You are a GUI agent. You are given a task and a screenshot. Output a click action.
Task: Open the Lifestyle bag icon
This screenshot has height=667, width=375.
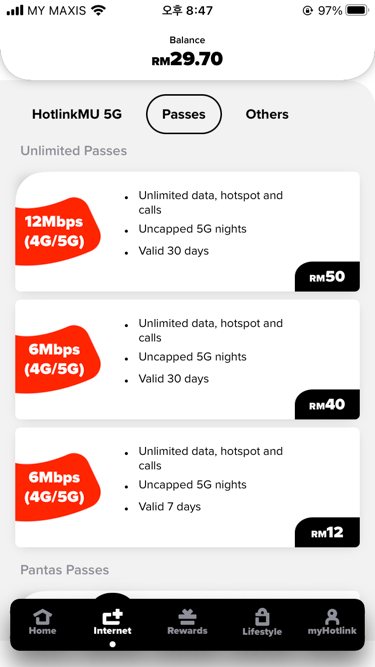(x=262, y=617)
